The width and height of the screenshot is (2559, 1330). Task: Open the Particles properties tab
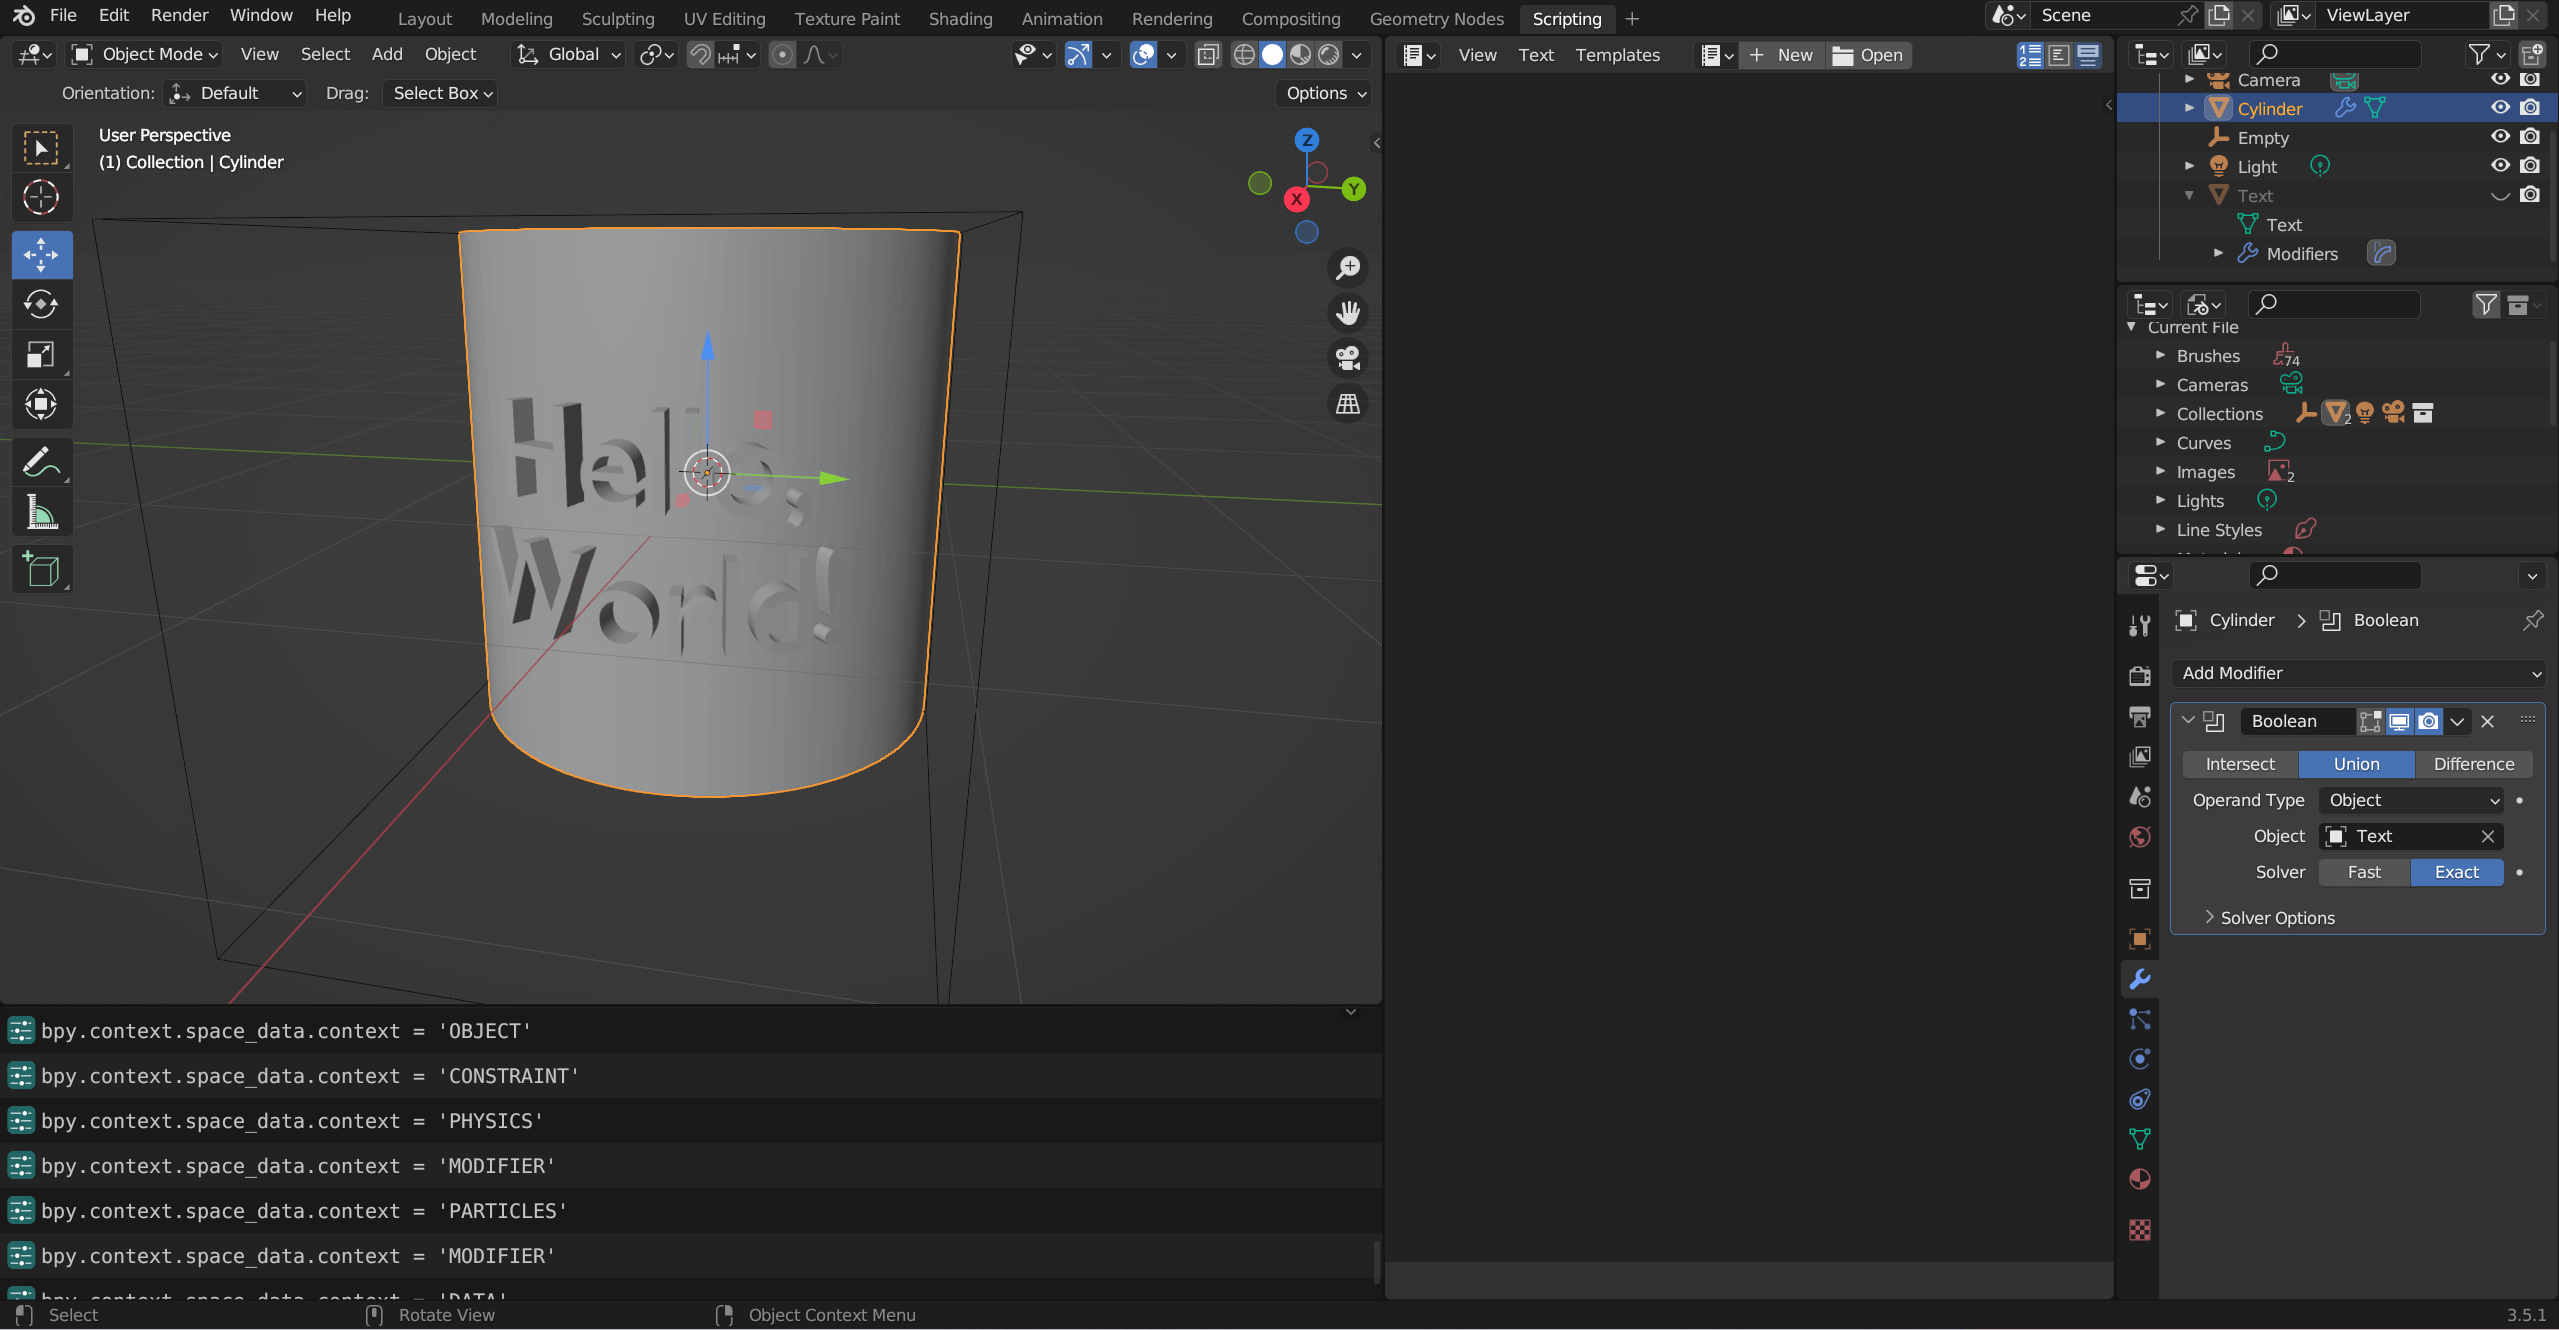2139,1019
